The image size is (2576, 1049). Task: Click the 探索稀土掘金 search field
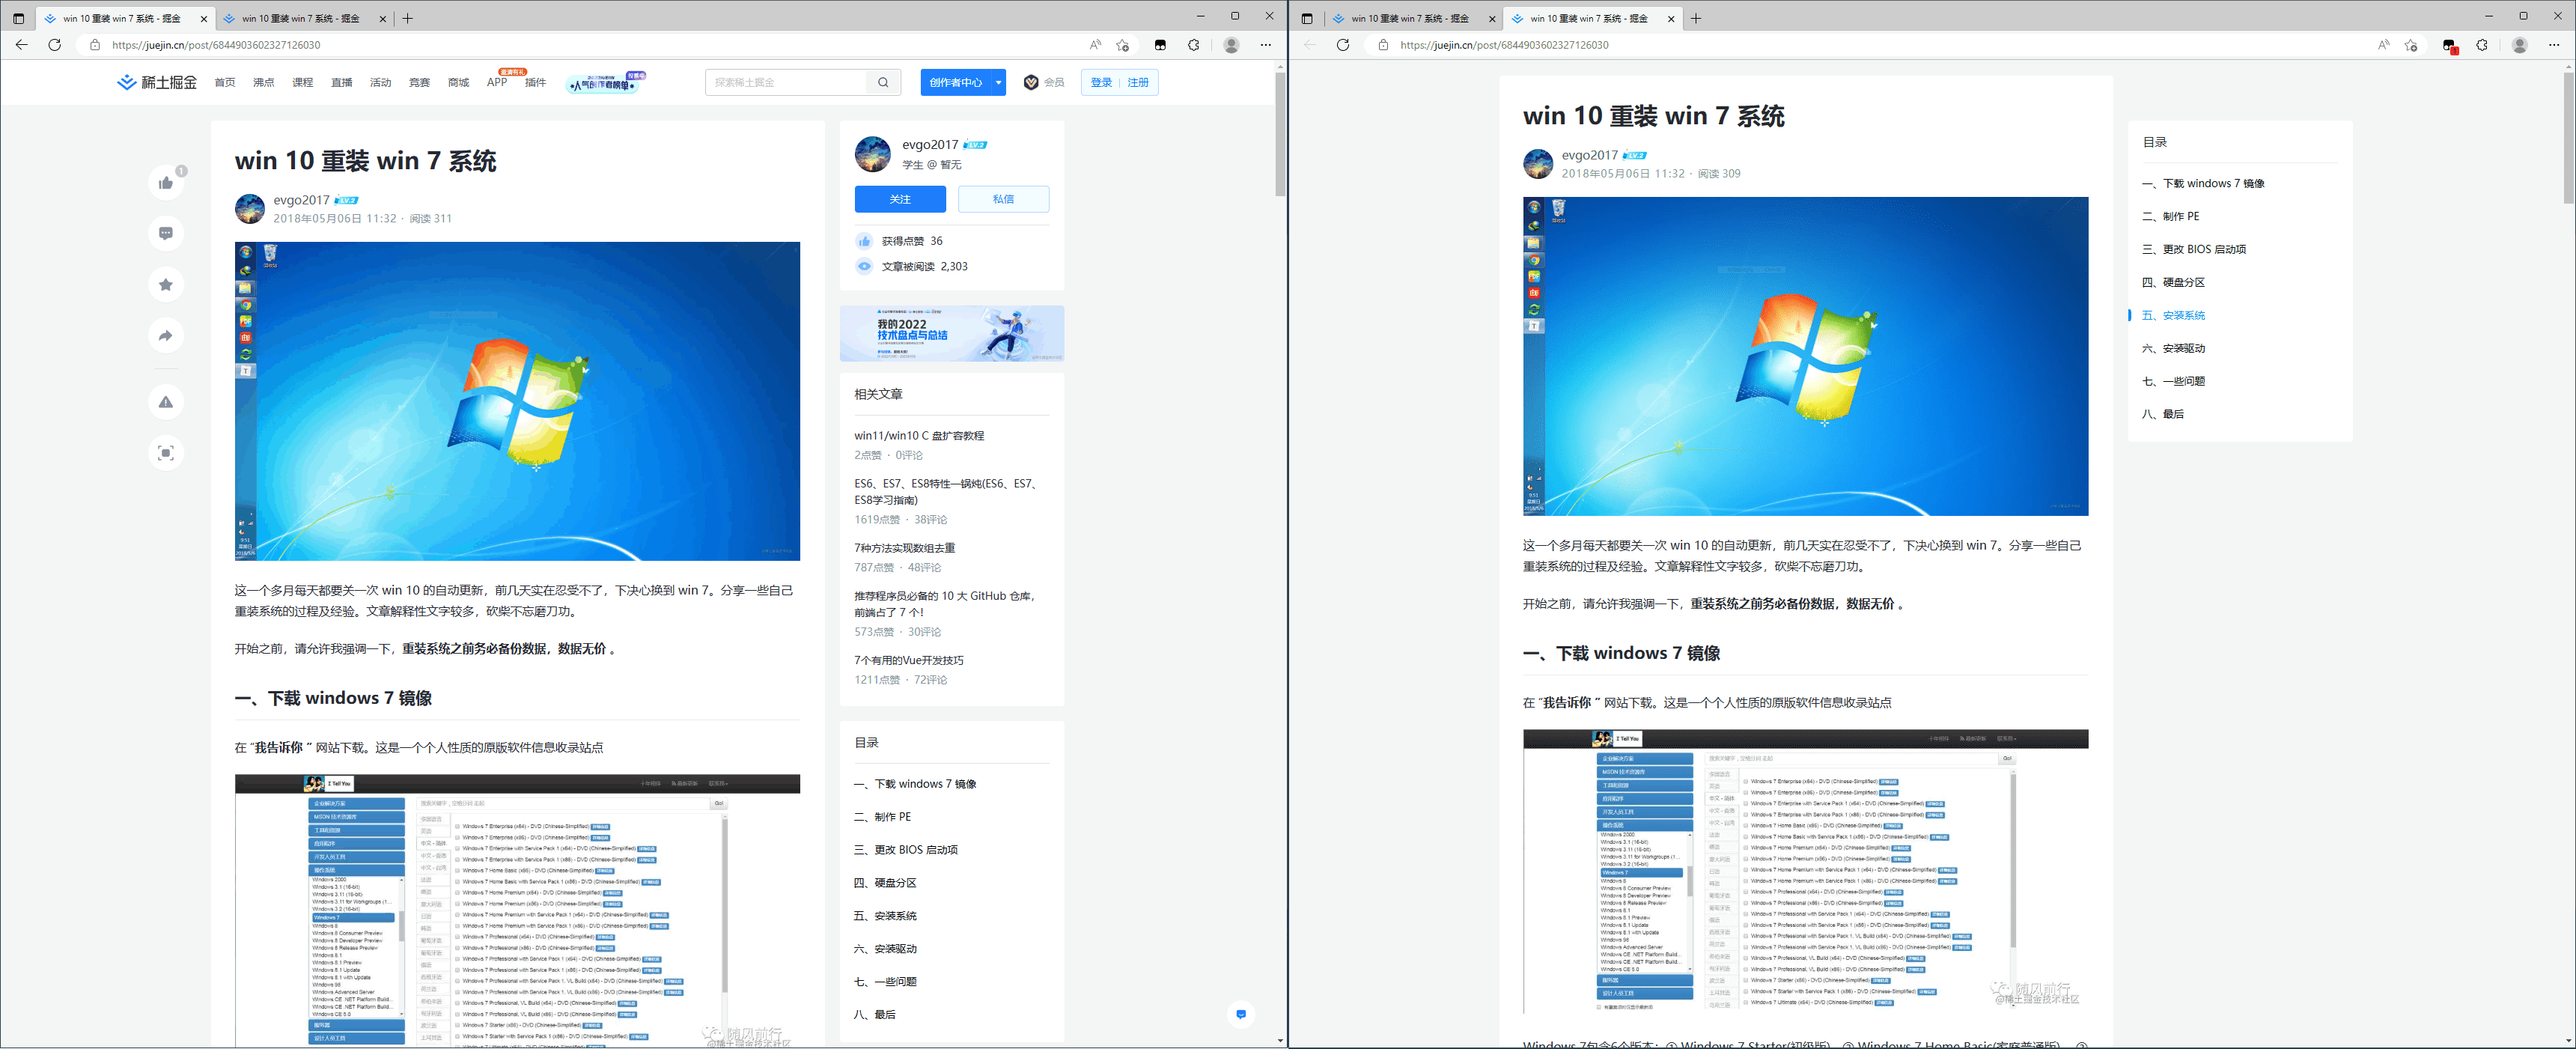(x=787, y=82)
